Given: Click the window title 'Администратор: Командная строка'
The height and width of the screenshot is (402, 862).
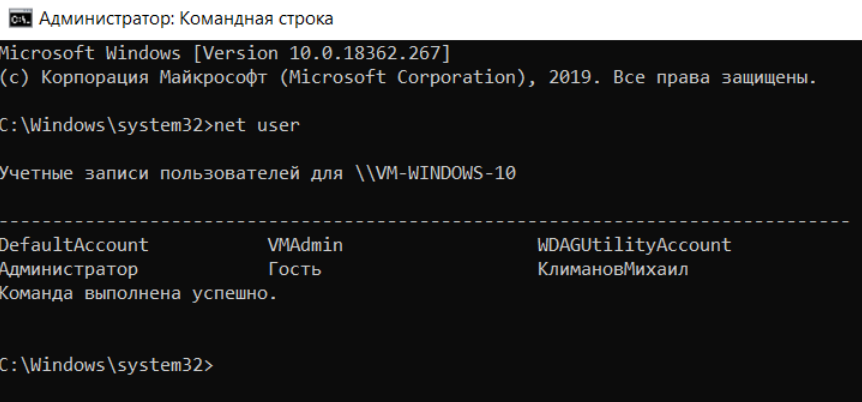Looking at the screenshot, I should pos(186,19).
